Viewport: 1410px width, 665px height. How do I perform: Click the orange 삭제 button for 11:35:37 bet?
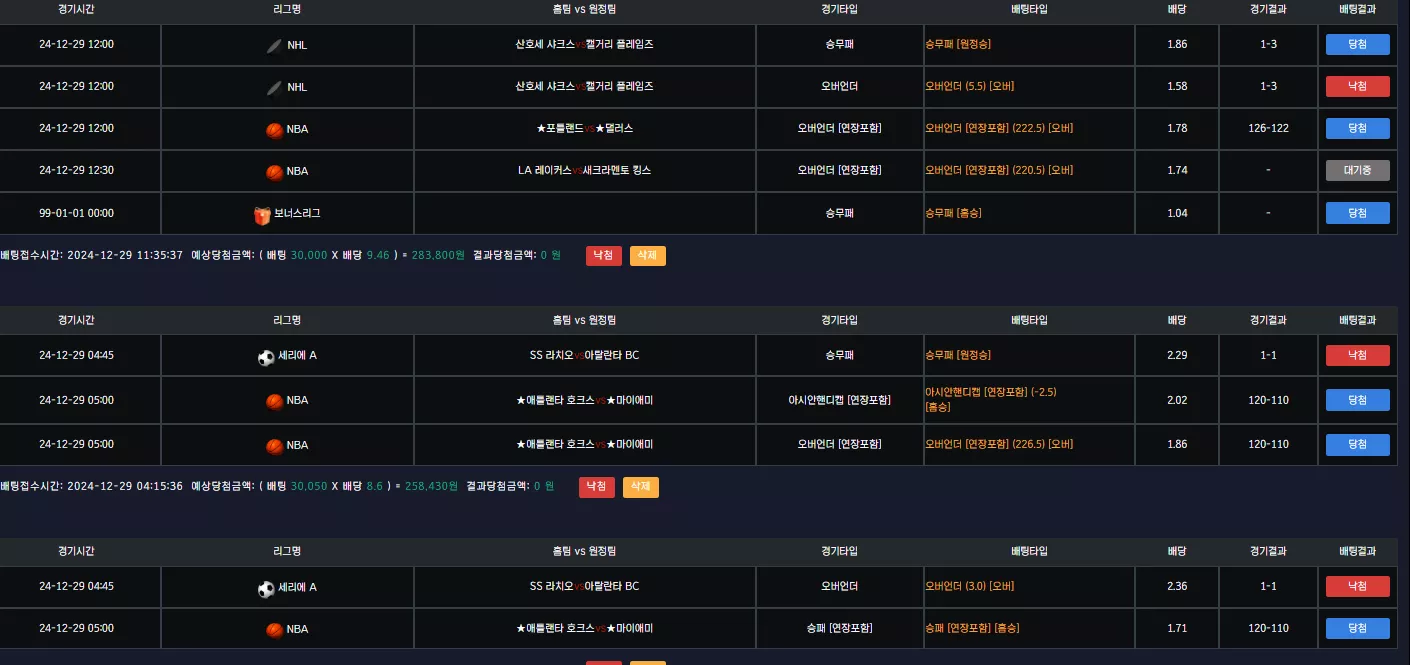pyautogui.click(x=648, y=256)
